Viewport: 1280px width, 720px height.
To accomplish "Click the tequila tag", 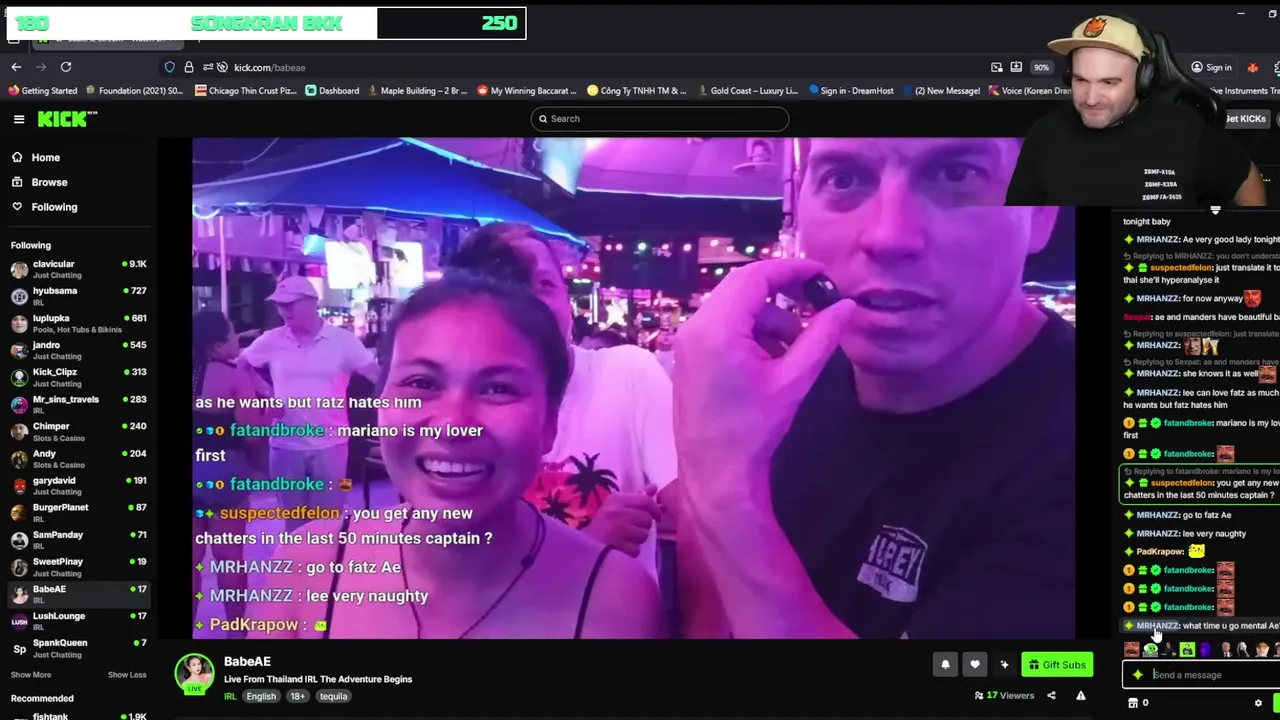I will pyautogui.click(x=334, y=696).
